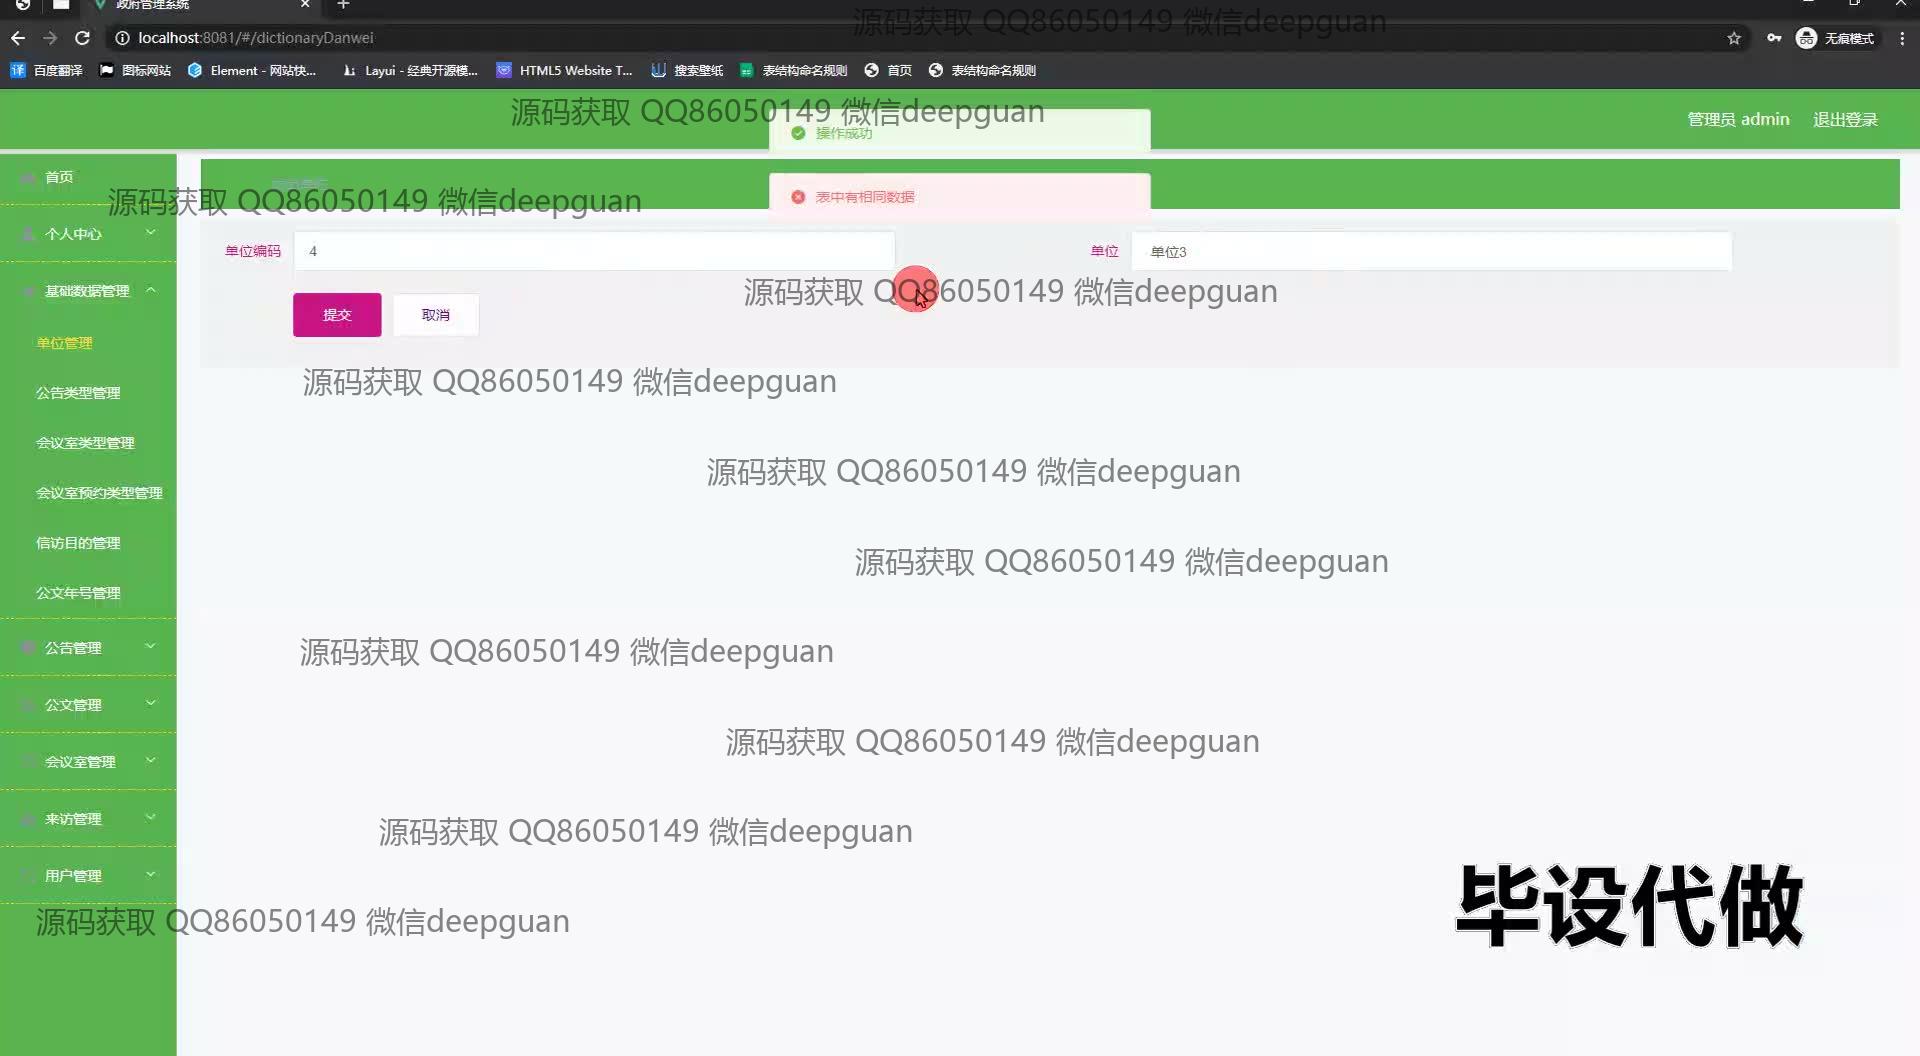Select 单位管理 in the sidebar

64,343
